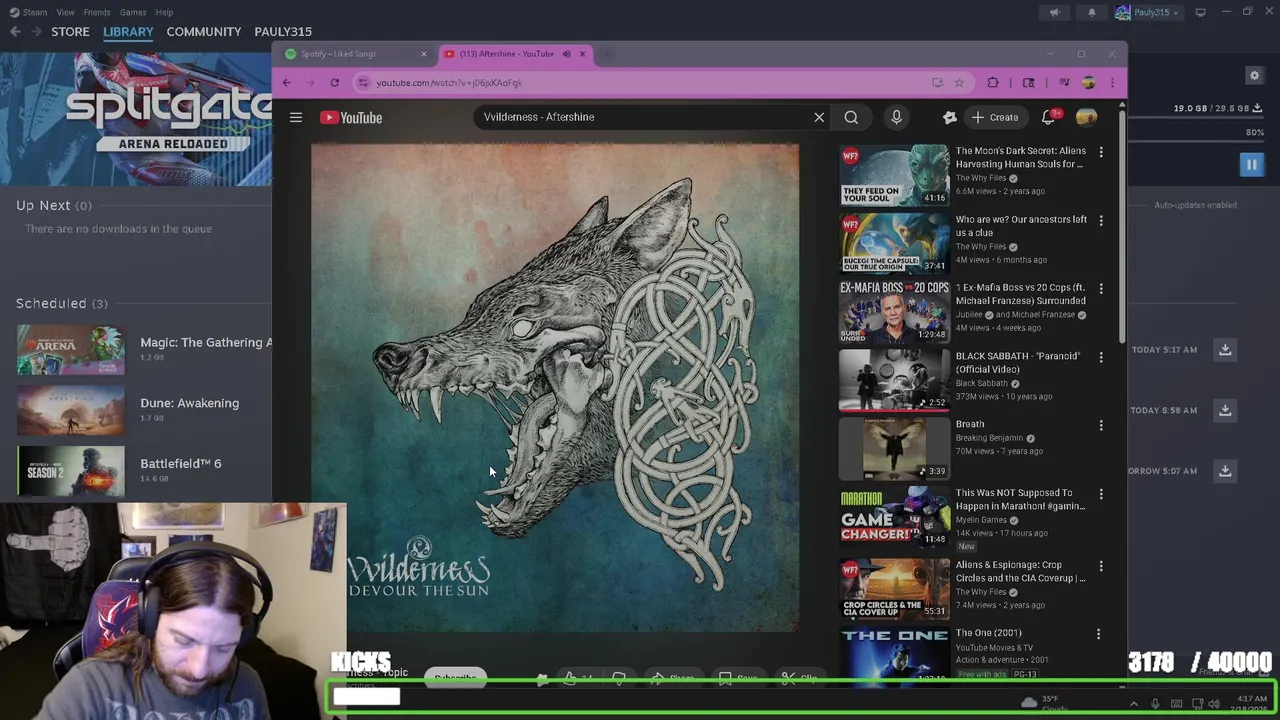The image size is (1280, 720).
Task: Open options for Who are we? video
Action: coord(1101,220)
